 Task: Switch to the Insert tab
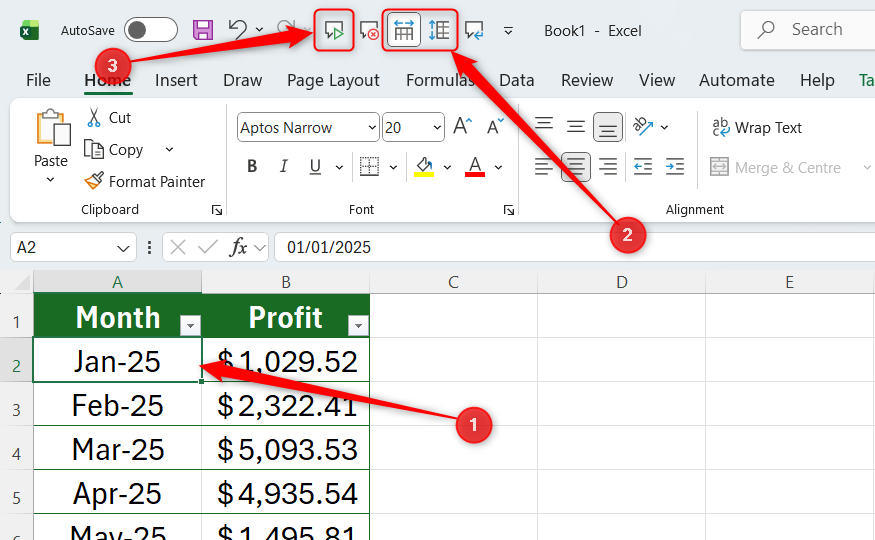coord(176,80)
